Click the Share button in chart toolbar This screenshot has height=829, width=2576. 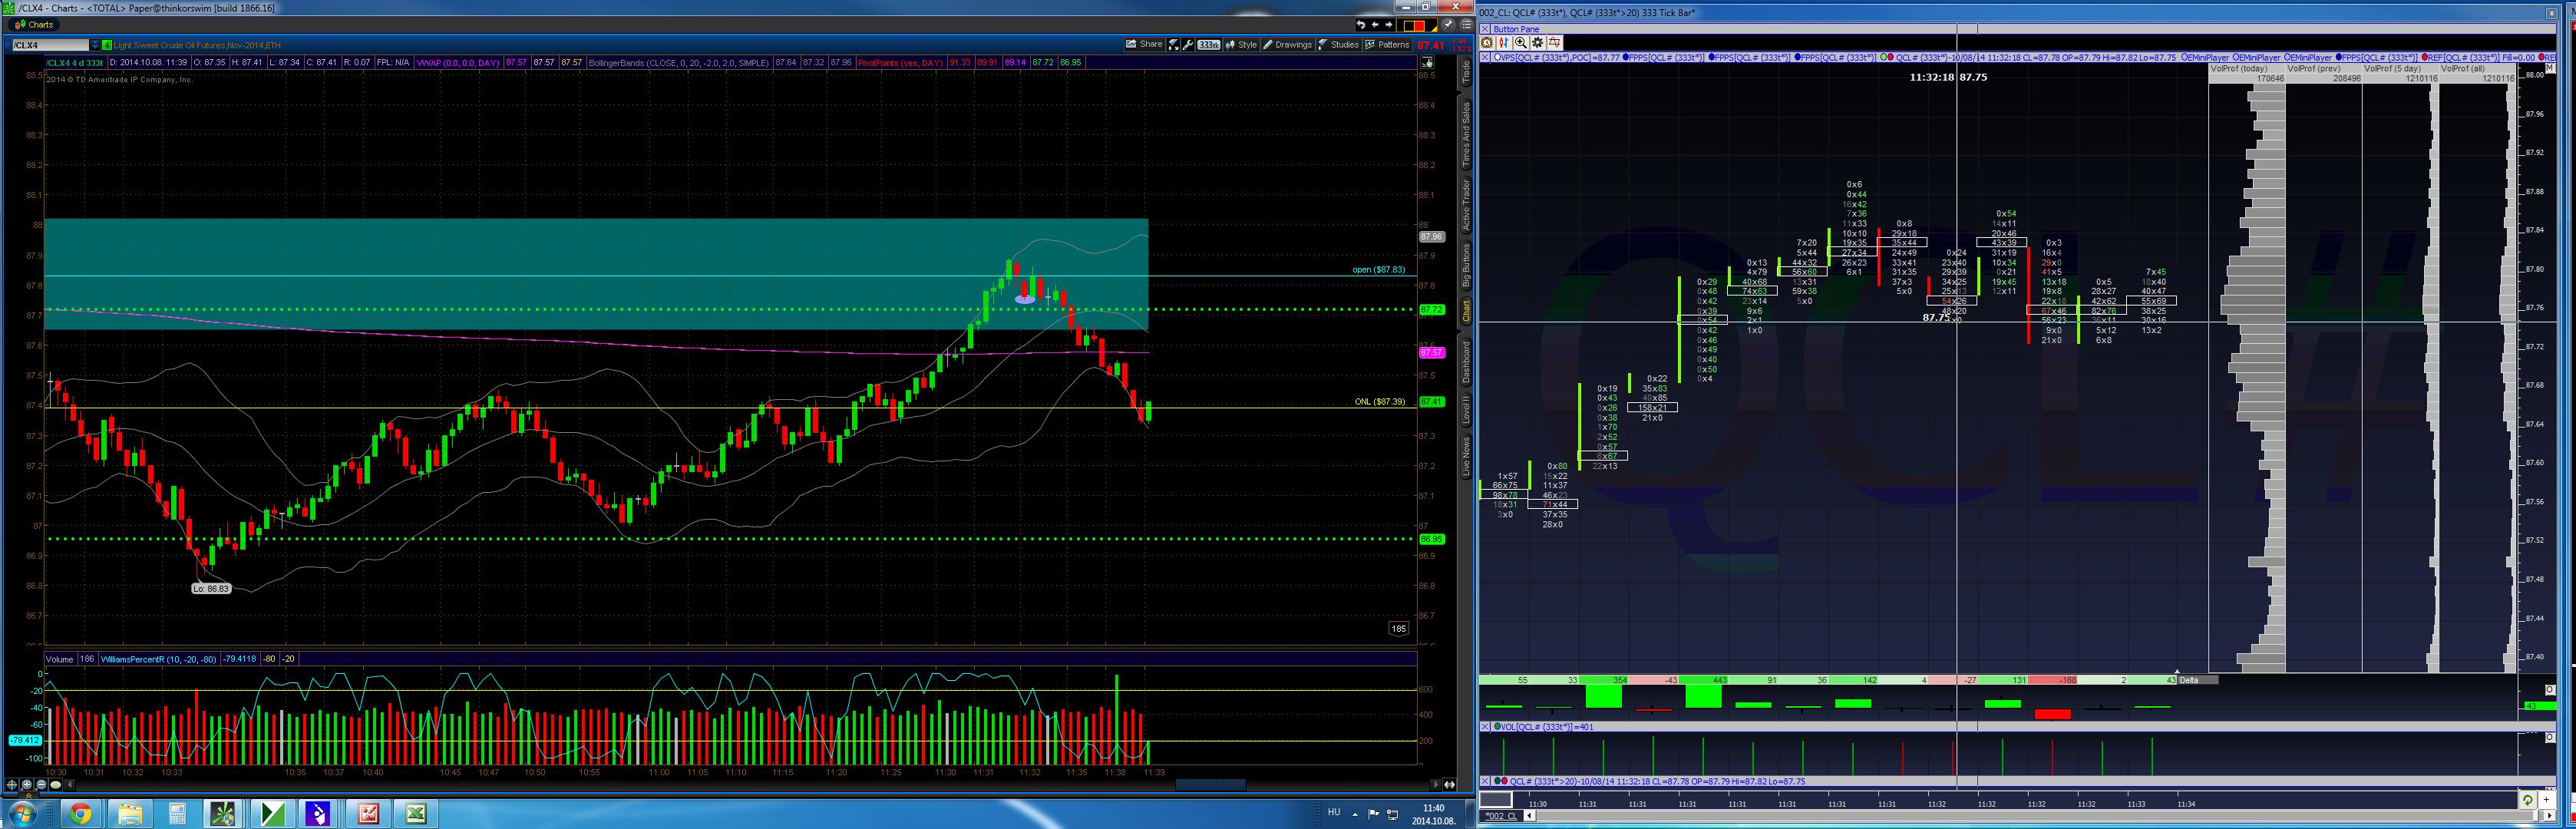pos(1144,44)
